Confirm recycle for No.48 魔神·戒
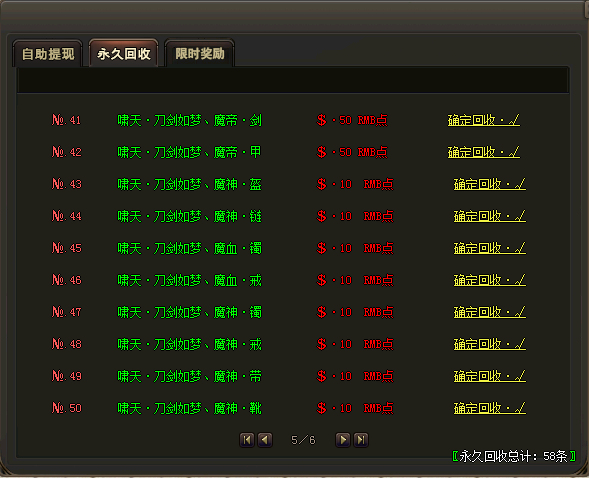Viewport: 589px width, 478px height. pyautogui.click(x=490, y=344)
